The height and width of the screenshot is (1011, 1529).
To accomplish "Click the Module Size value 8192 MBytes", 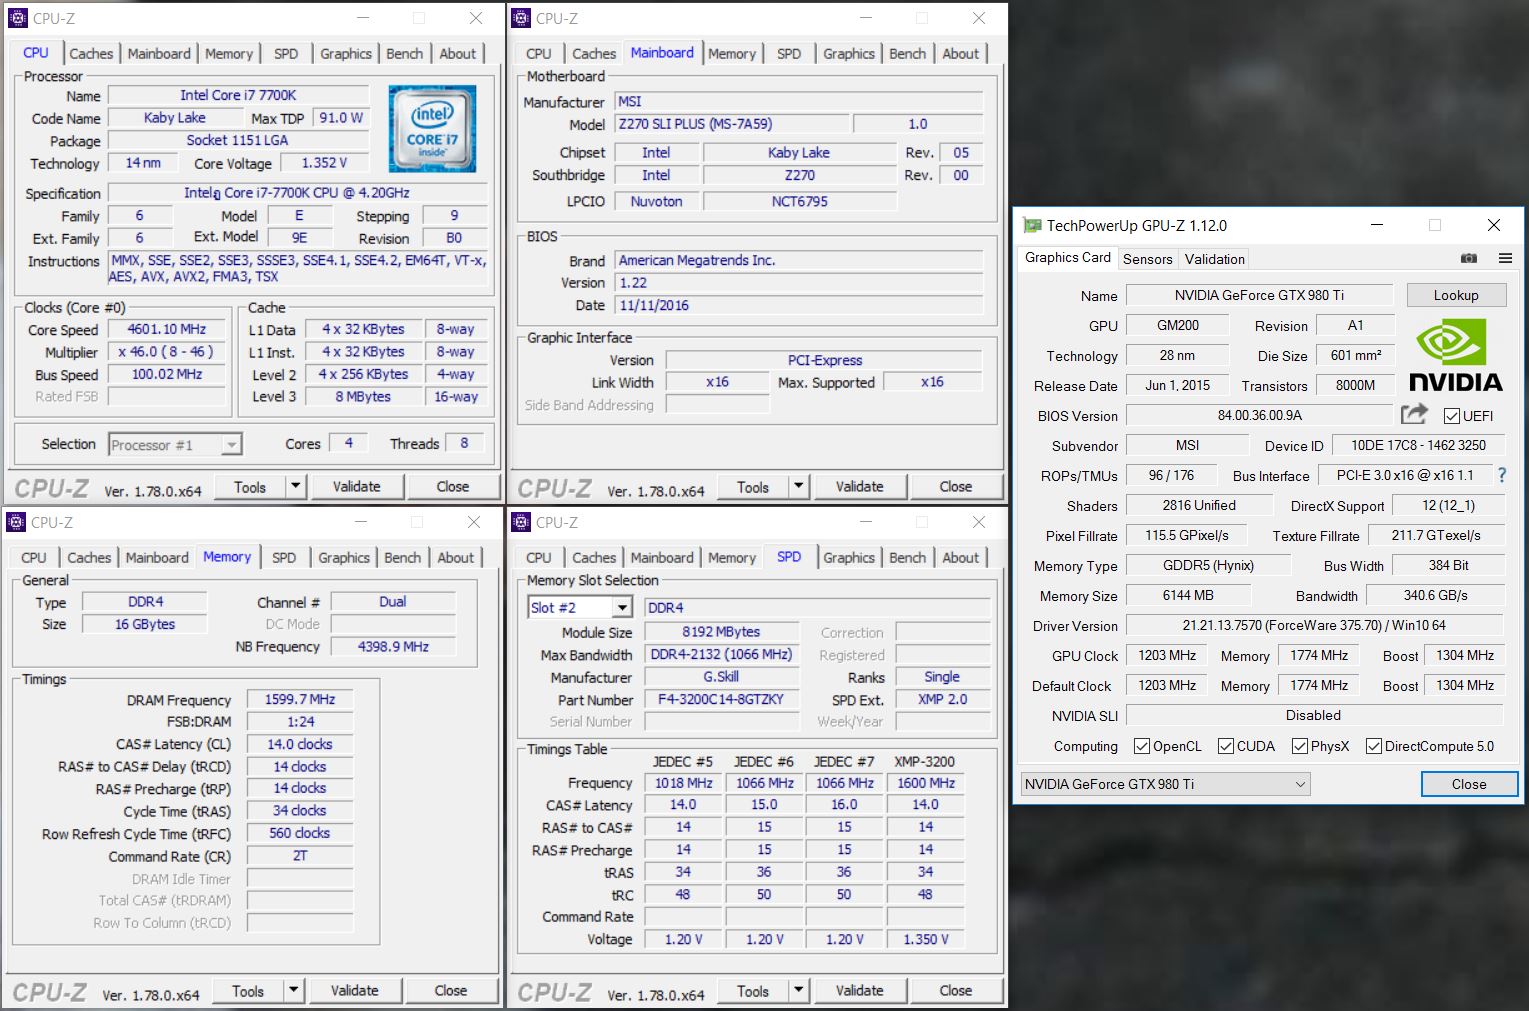I will [721, 631].
